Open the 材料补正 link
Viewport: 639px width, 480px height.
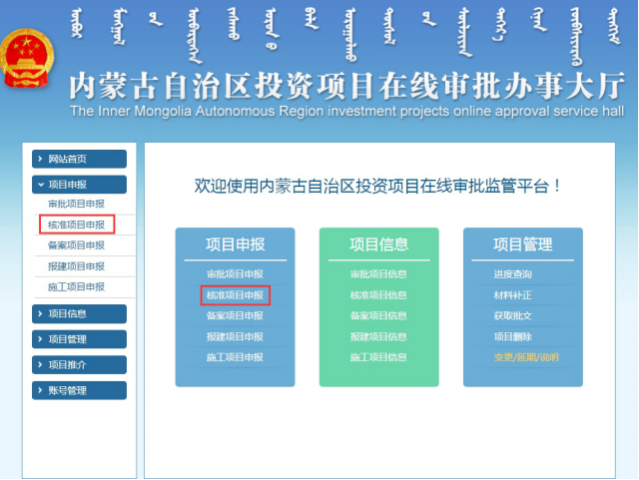click(x=512, y=295)
